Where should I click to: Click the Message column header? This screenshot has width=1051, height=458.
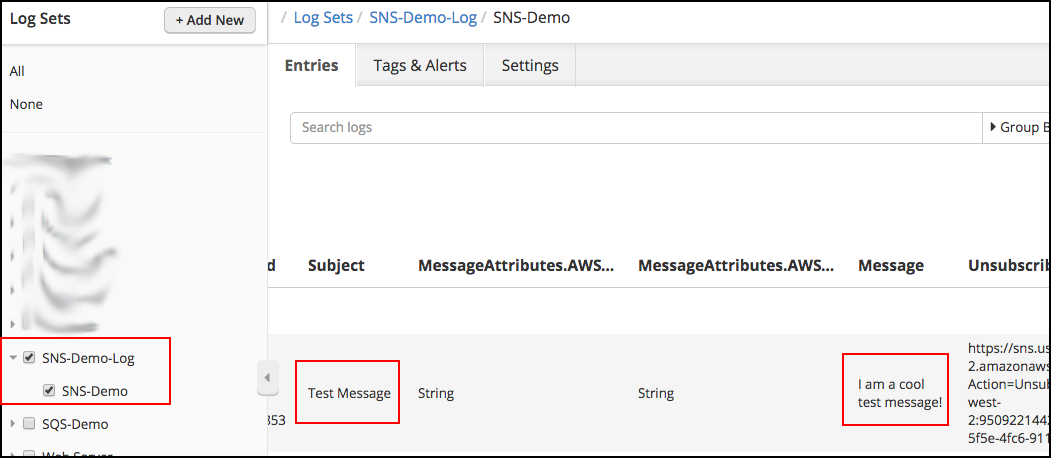(x=890, y=265)
